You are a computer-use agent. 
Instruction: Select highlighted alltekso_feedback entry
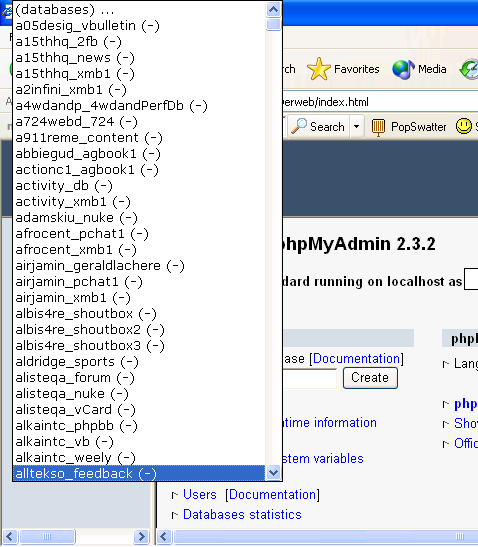click(139, 473)
